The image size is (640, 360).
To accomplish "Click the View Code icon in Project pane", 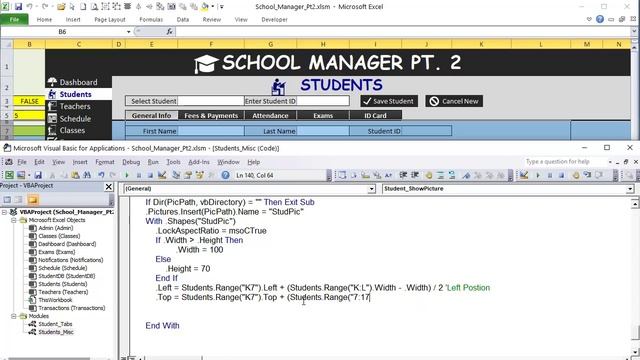I will pos(7,200).
